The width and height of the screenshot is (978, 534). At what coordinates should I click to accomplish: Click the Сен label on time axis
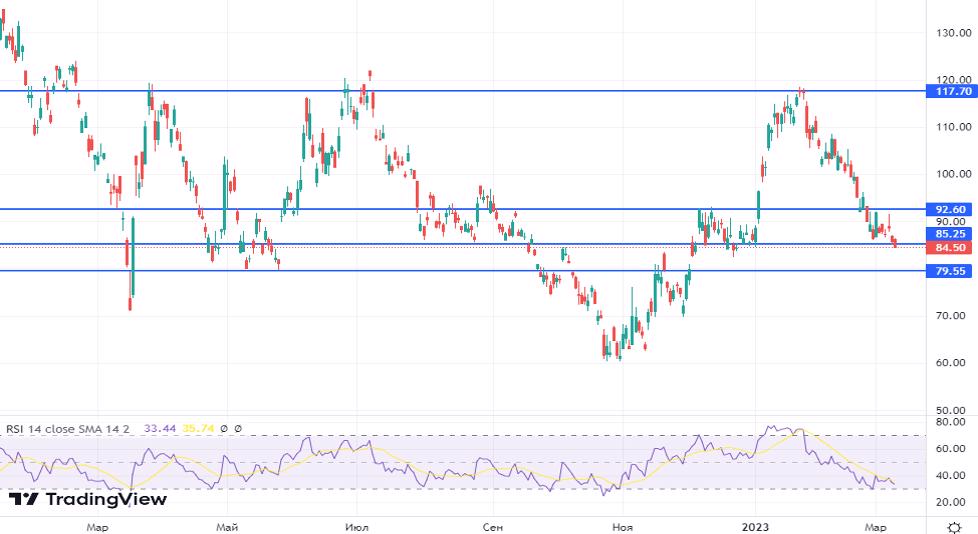click(490, 526)
